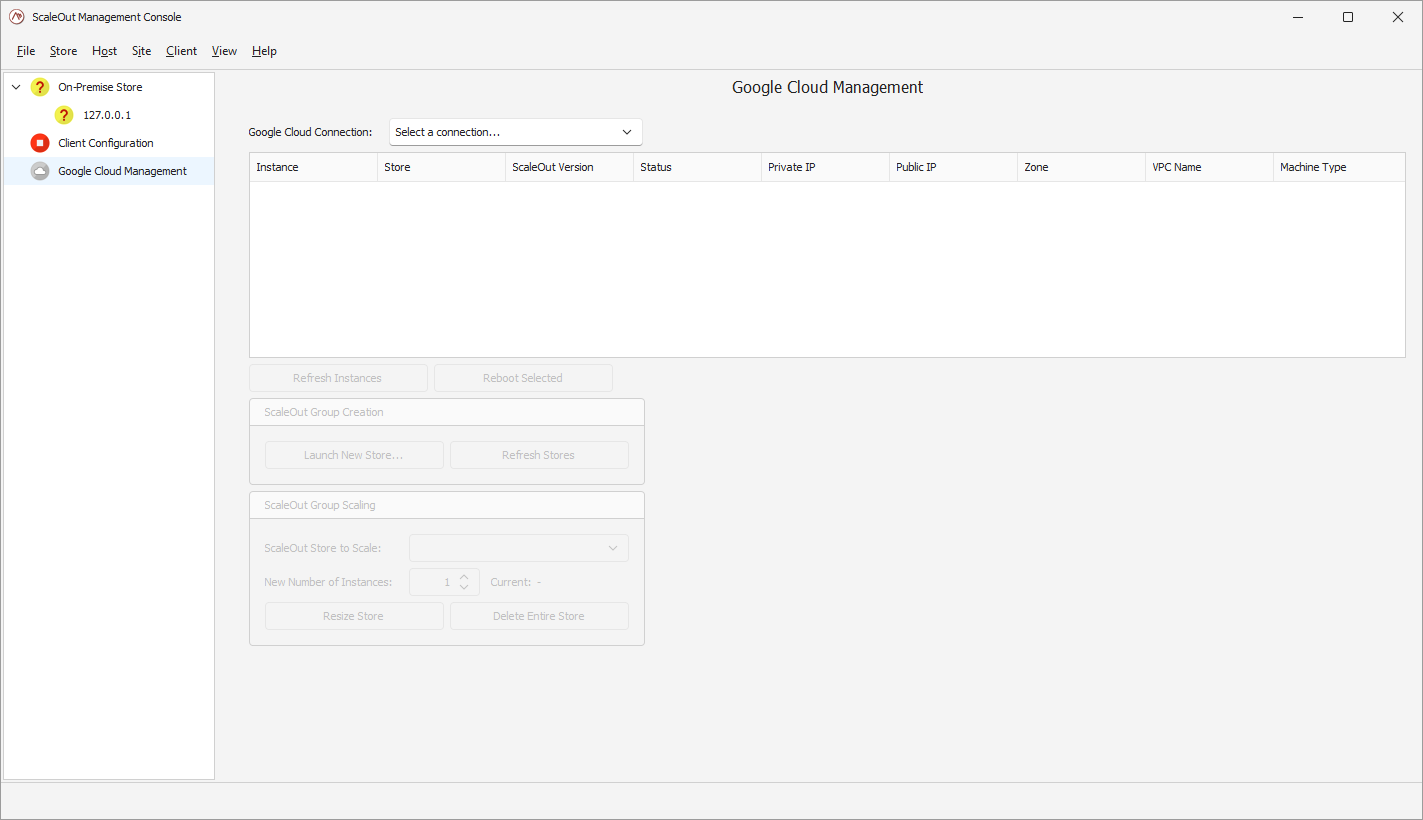Minimize the ScaleOut Management Console window
Screen dimensions: 1423x820
[x=1298, y=17]
